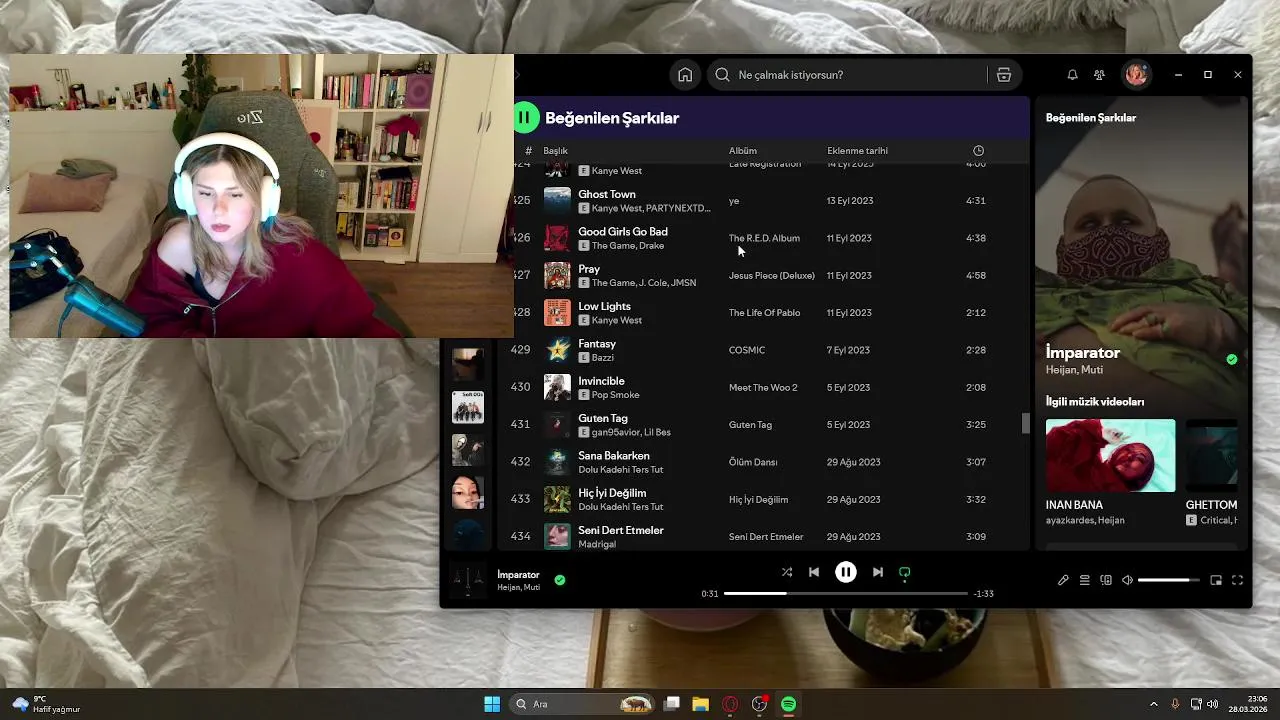Select the Hiç İyi Değilim track title
1280x720 pixels.
612,493
